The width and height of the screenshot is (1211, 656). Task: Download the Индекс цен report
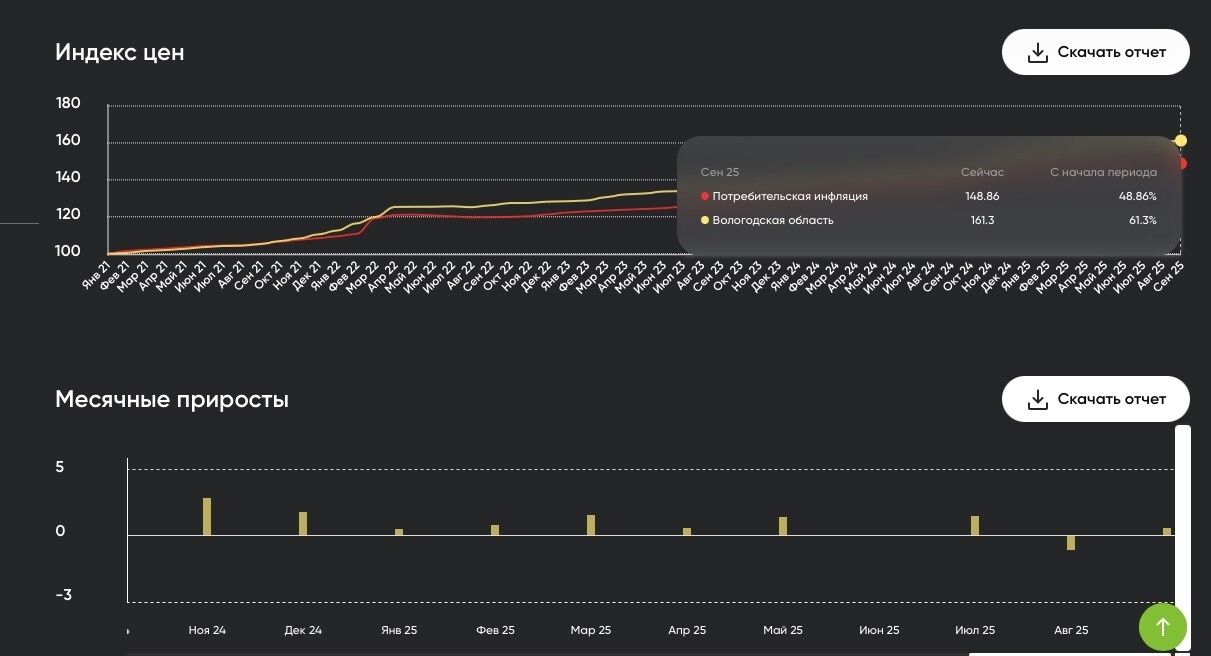pos(1095,52)
